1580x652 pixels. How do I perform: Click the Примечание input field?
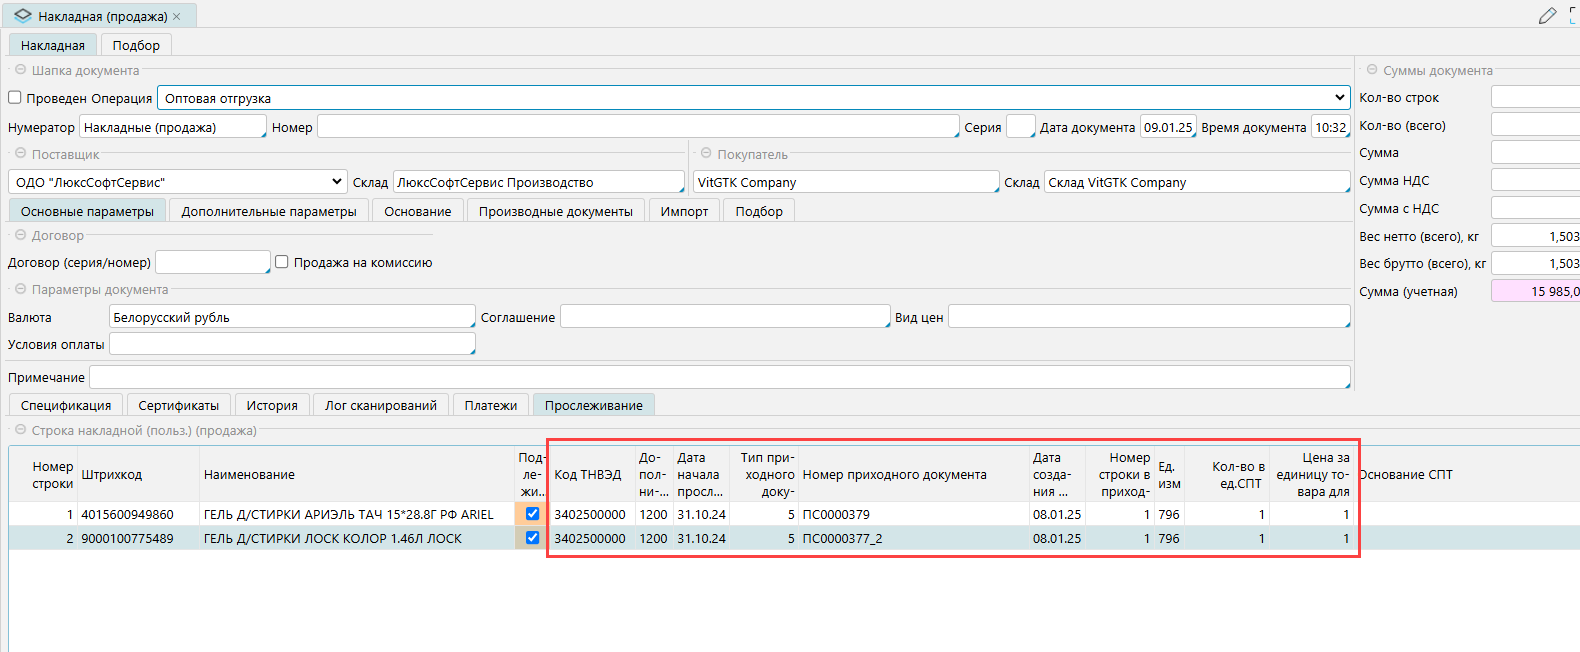pos(719,377)
